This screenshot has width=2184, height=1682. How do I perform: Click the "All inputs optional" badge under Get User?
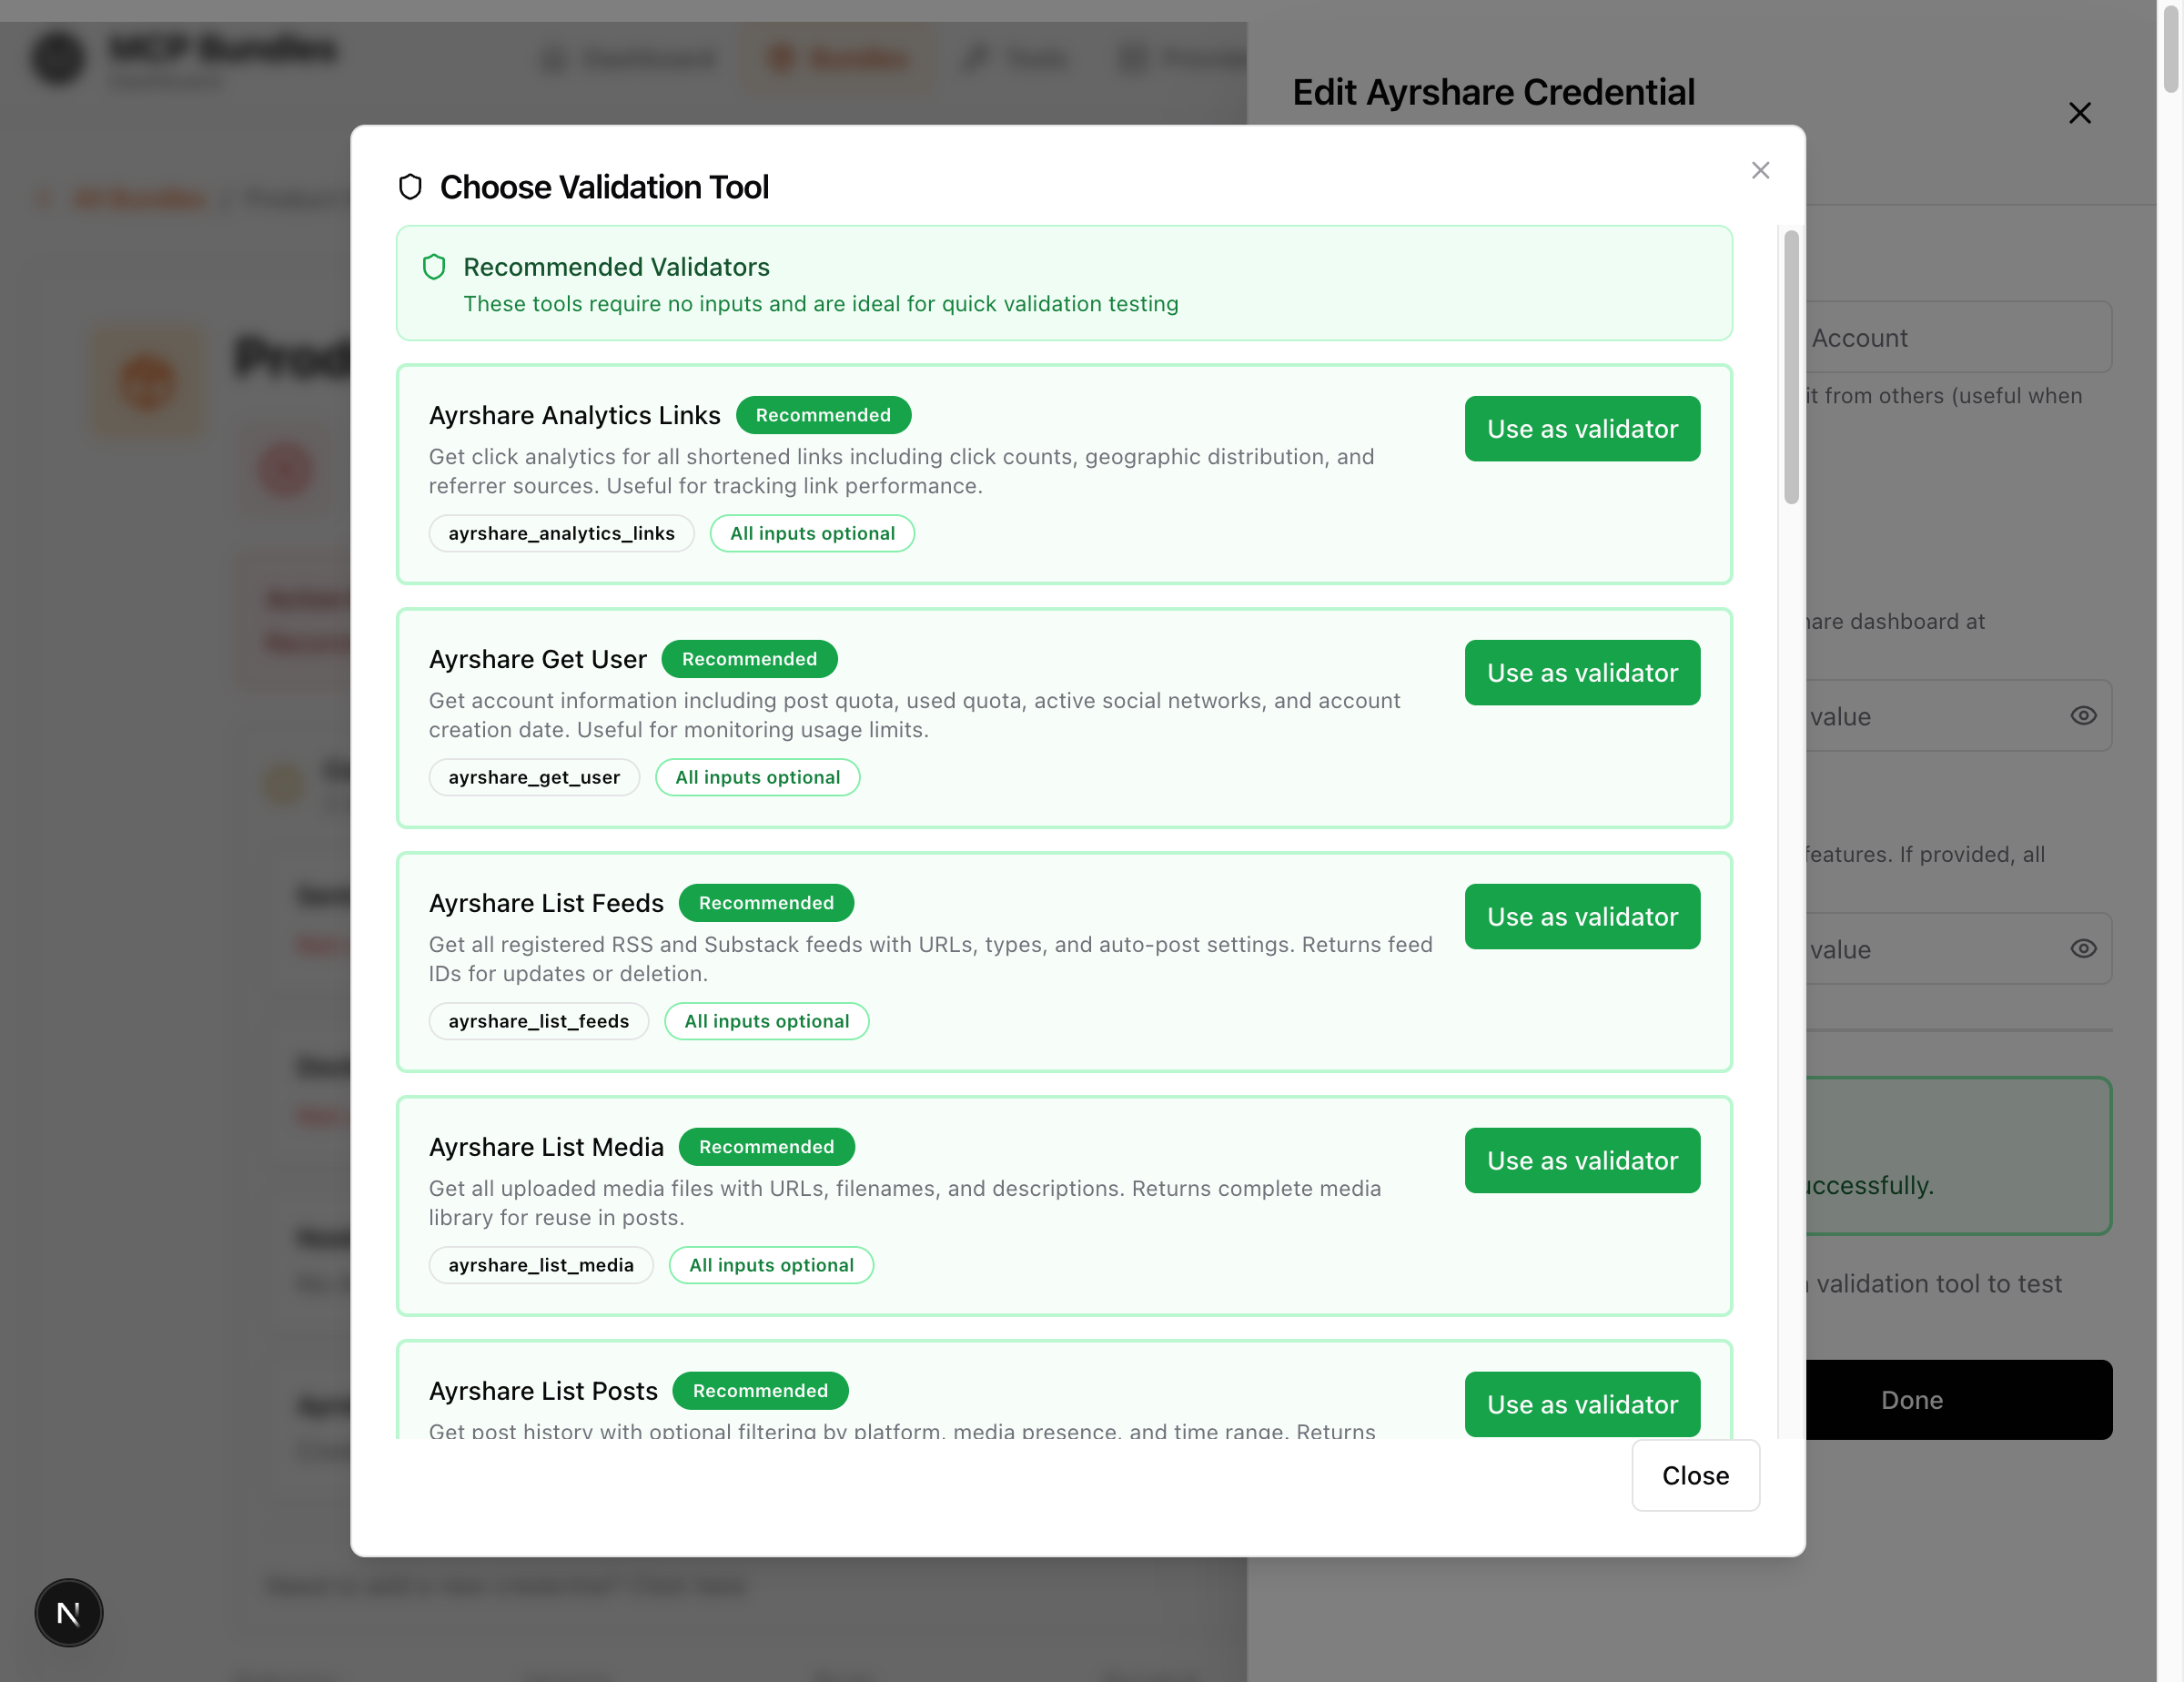[x=757, y=777]
